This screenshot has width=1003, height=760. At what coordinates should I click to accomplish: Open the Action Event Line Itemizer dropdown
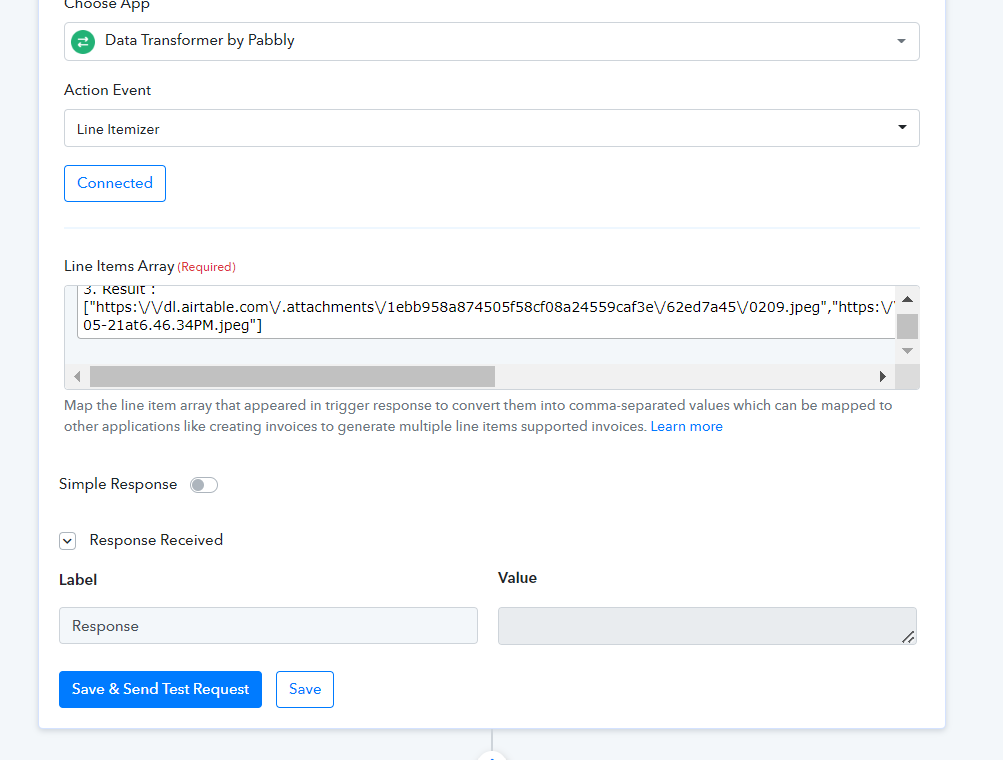tap(491, 128)
